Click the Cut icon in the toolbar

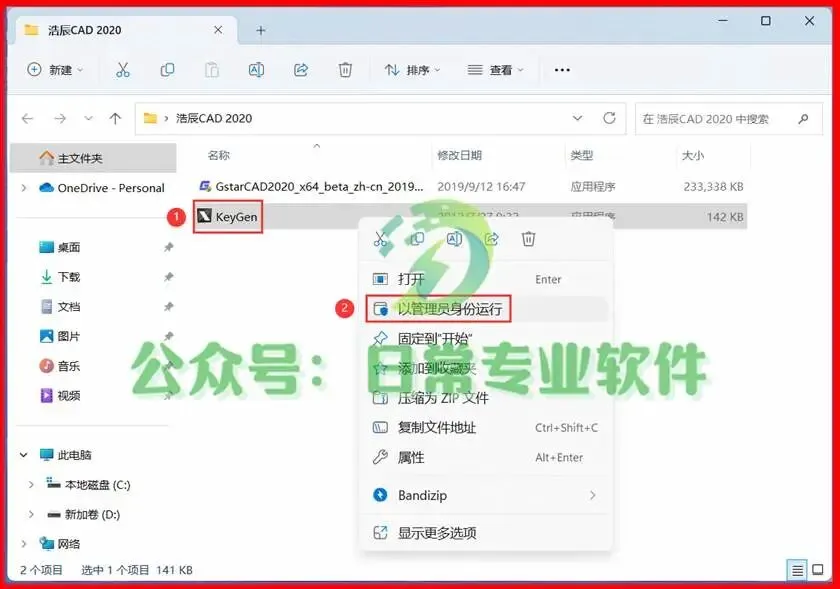[x=123, y=70]
